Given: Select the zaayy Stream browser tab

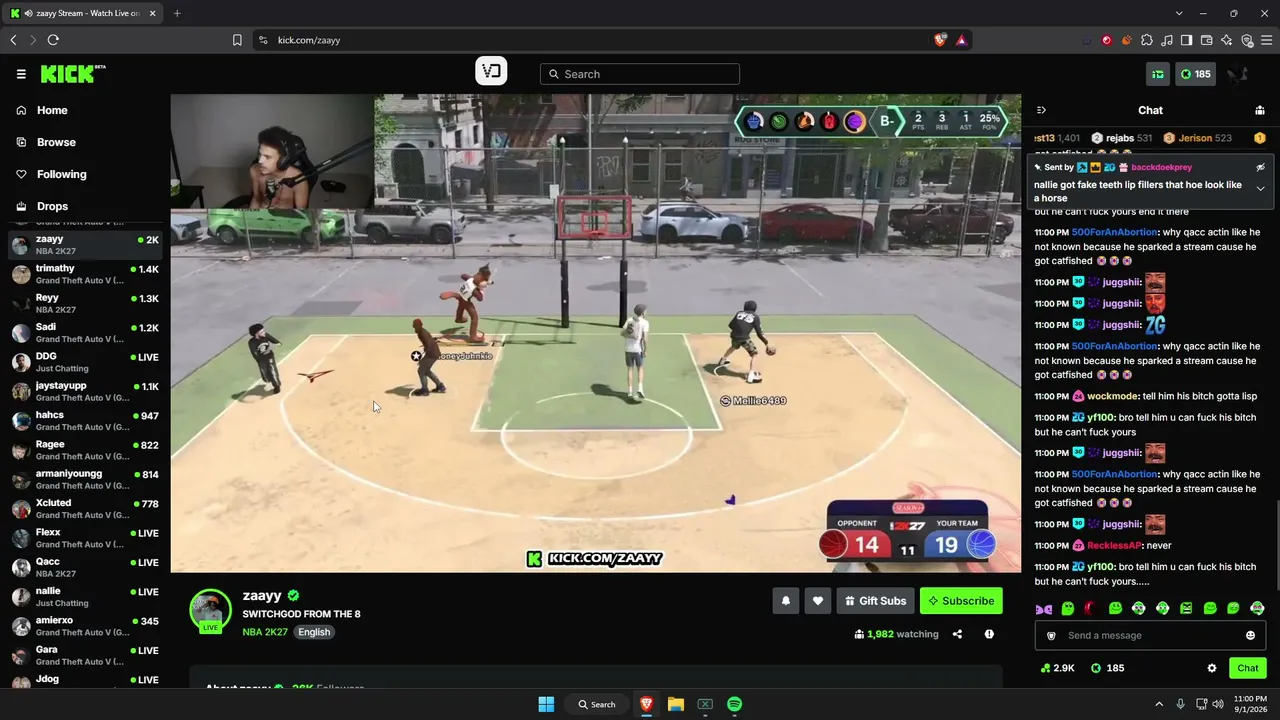Looking at the screenshot, I should [x=84, y=13].
